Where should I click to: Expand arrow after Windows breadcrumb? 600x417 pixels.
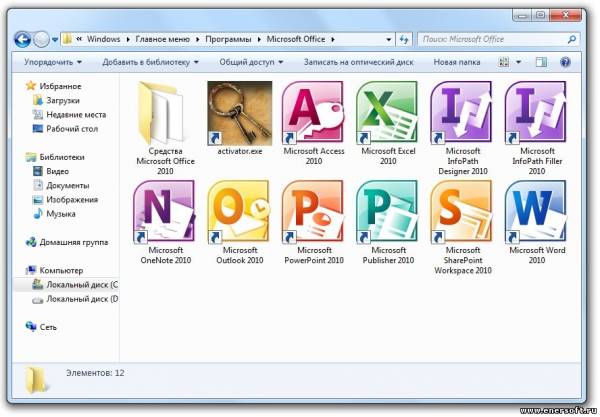[x=127, y=39]
